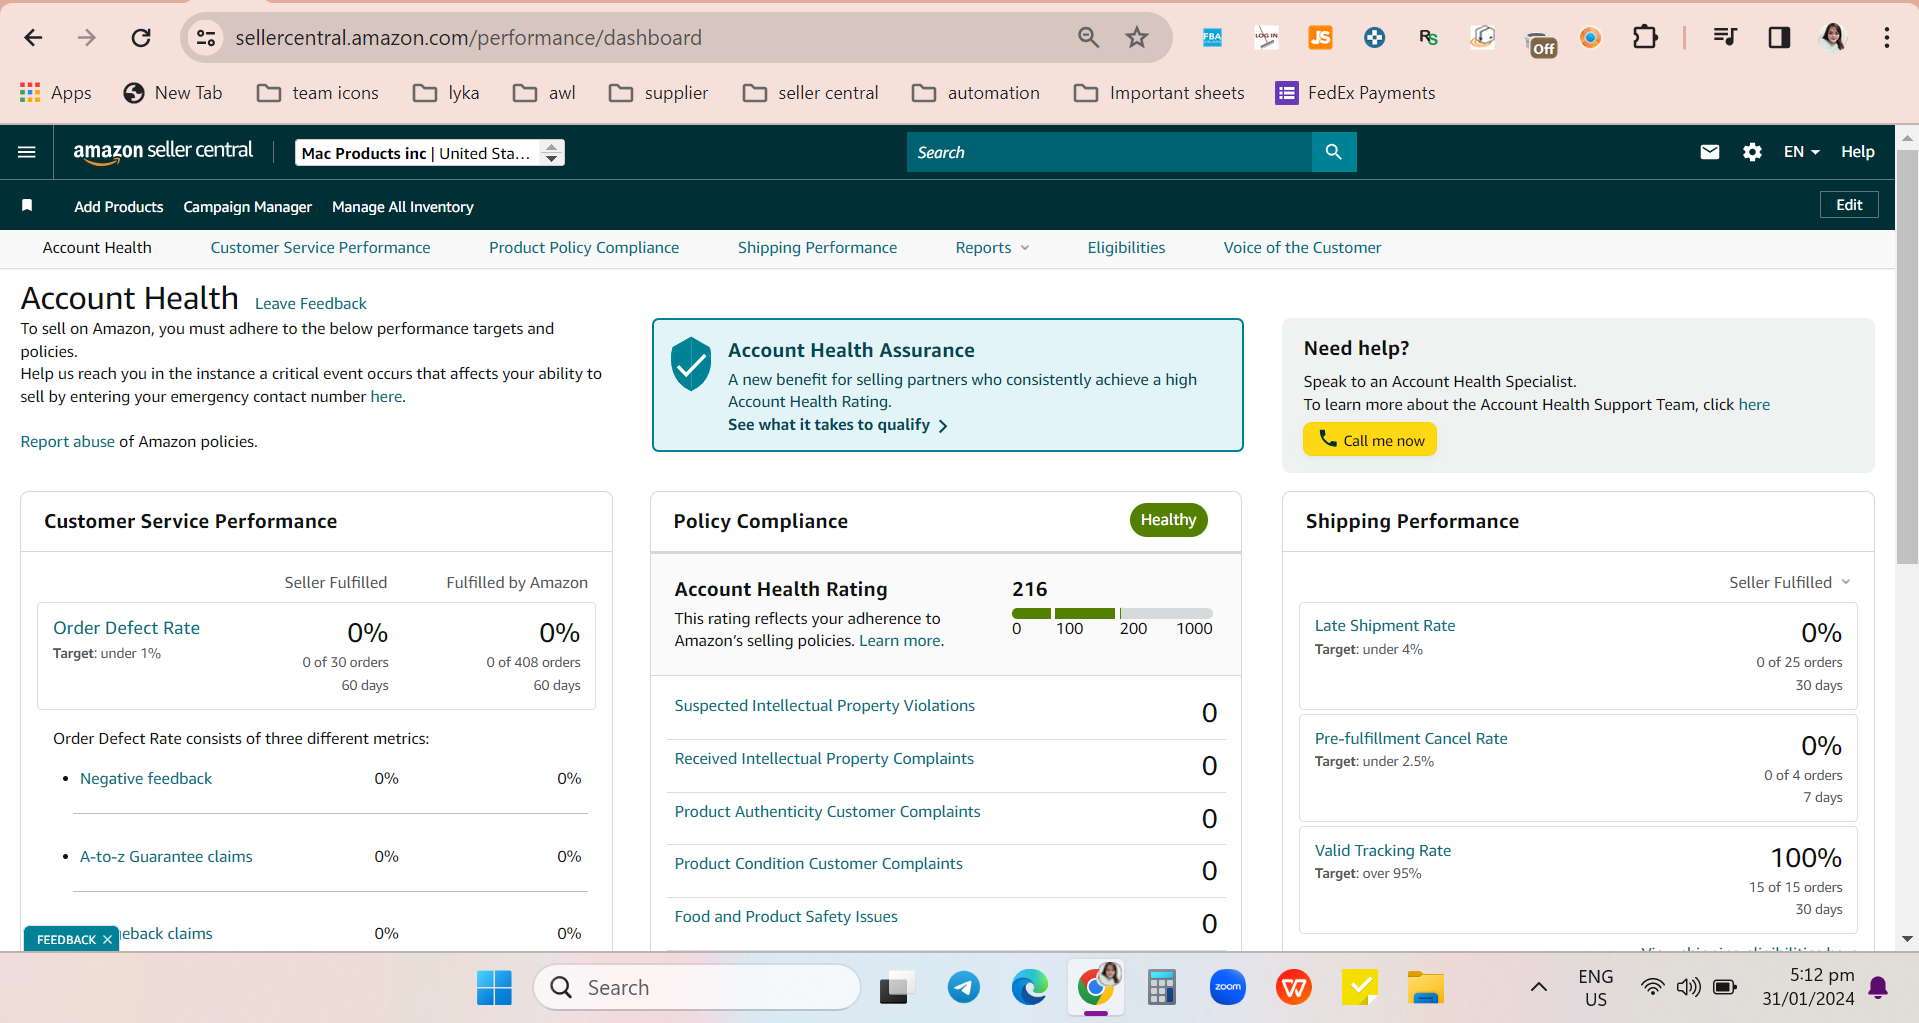Image resolution: width=1919 pixels, height=1023 pixels.
Task: Click the Report abuse link
Action: (x=68, y=442)
